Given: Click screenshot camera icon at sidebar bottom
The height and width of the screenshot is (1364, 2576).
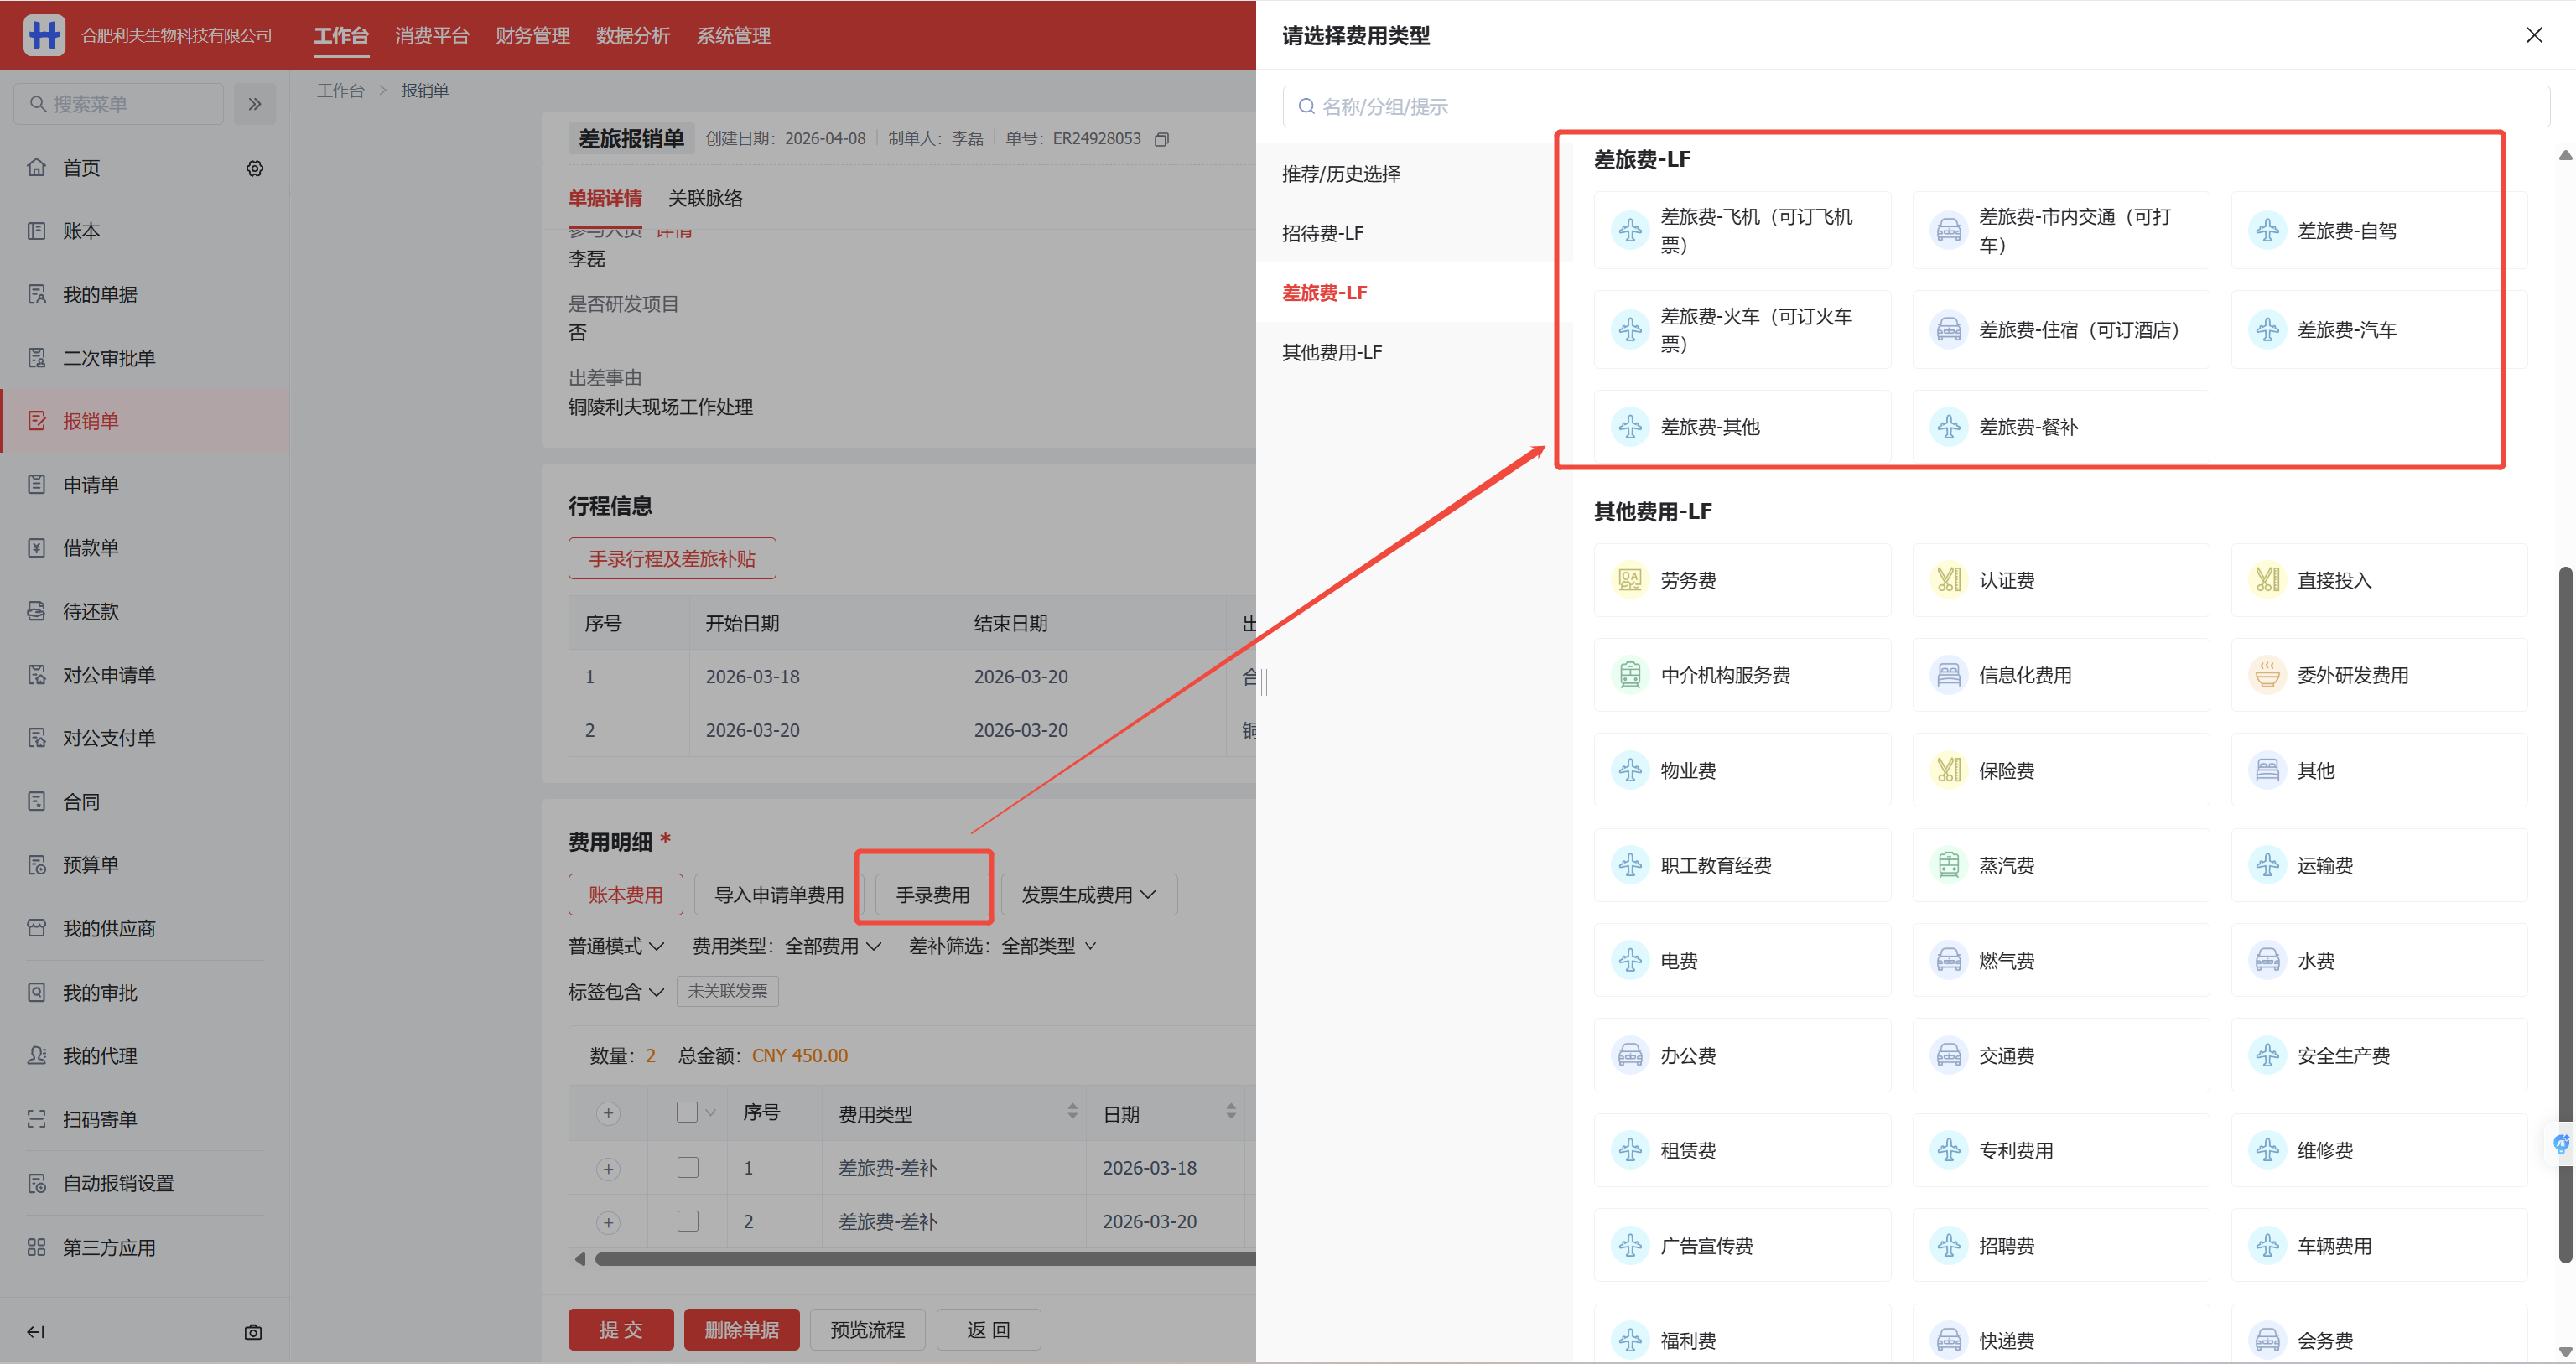Looking at the screenshot, I should click(x=253, y=1331).
